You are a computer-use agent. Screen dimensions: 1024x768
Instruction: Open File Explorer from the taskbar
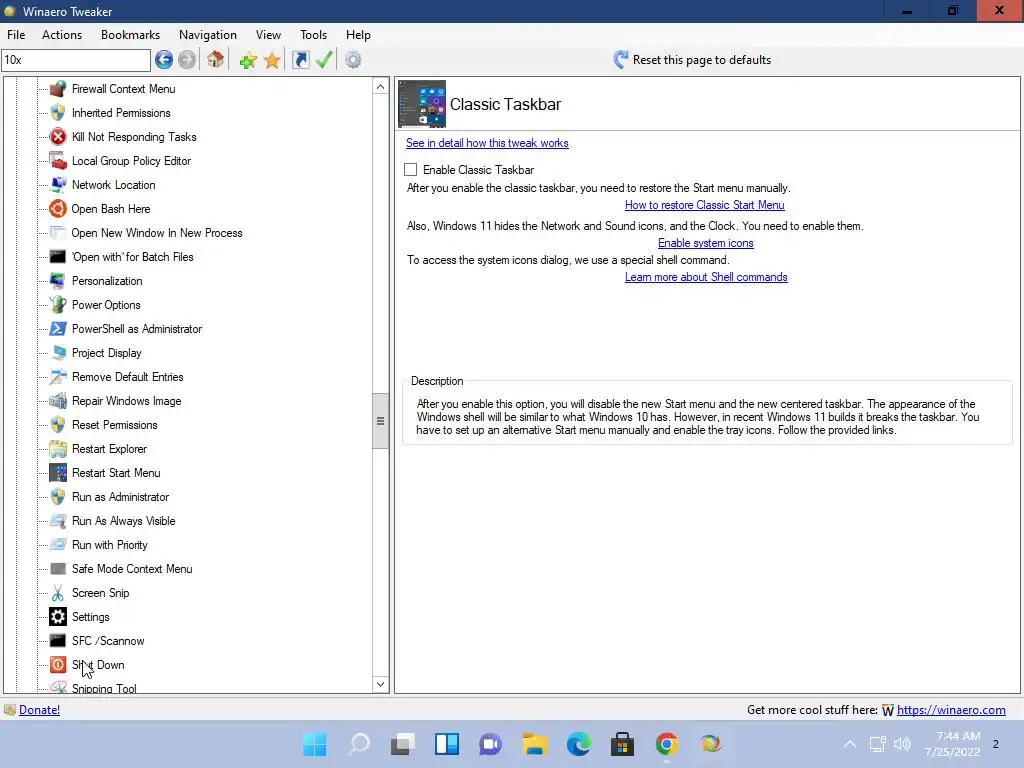click(x=534, y=744)
